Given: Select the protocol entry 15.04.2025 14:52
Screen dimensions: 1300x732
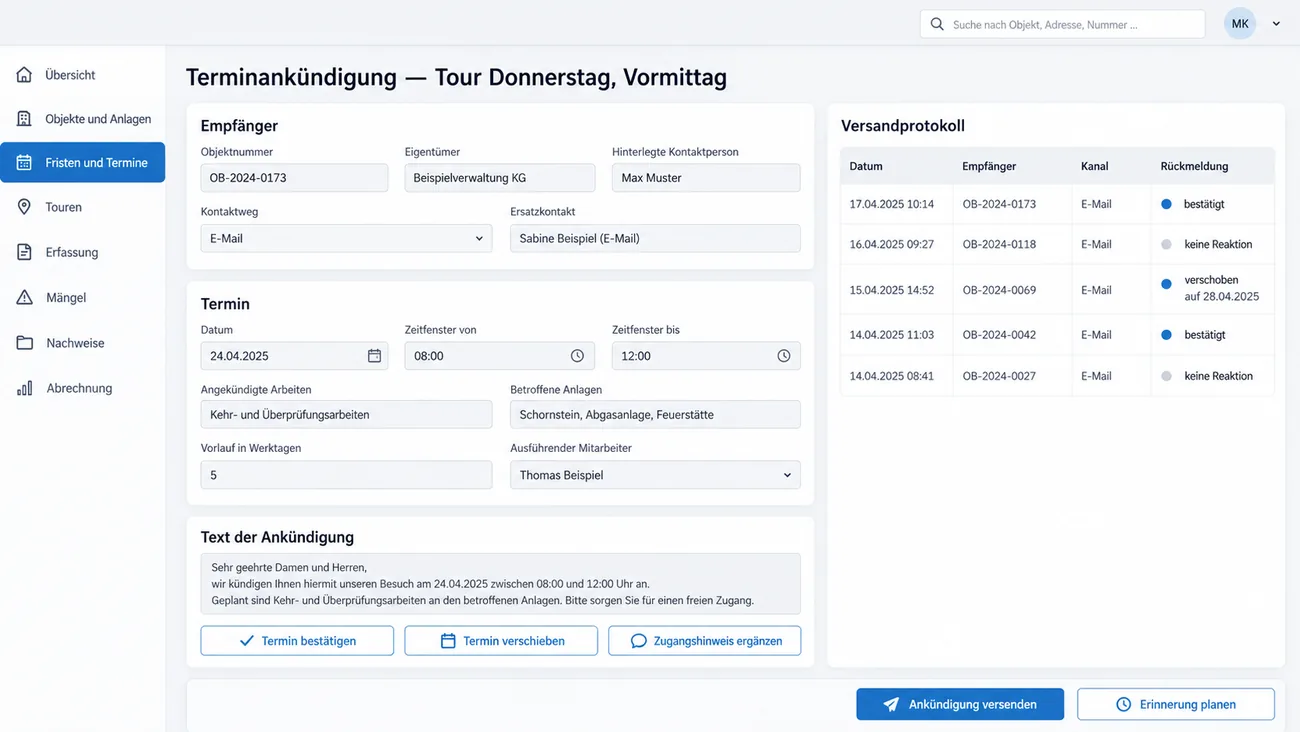Looking at the screenshot, I should point(1058,290).
